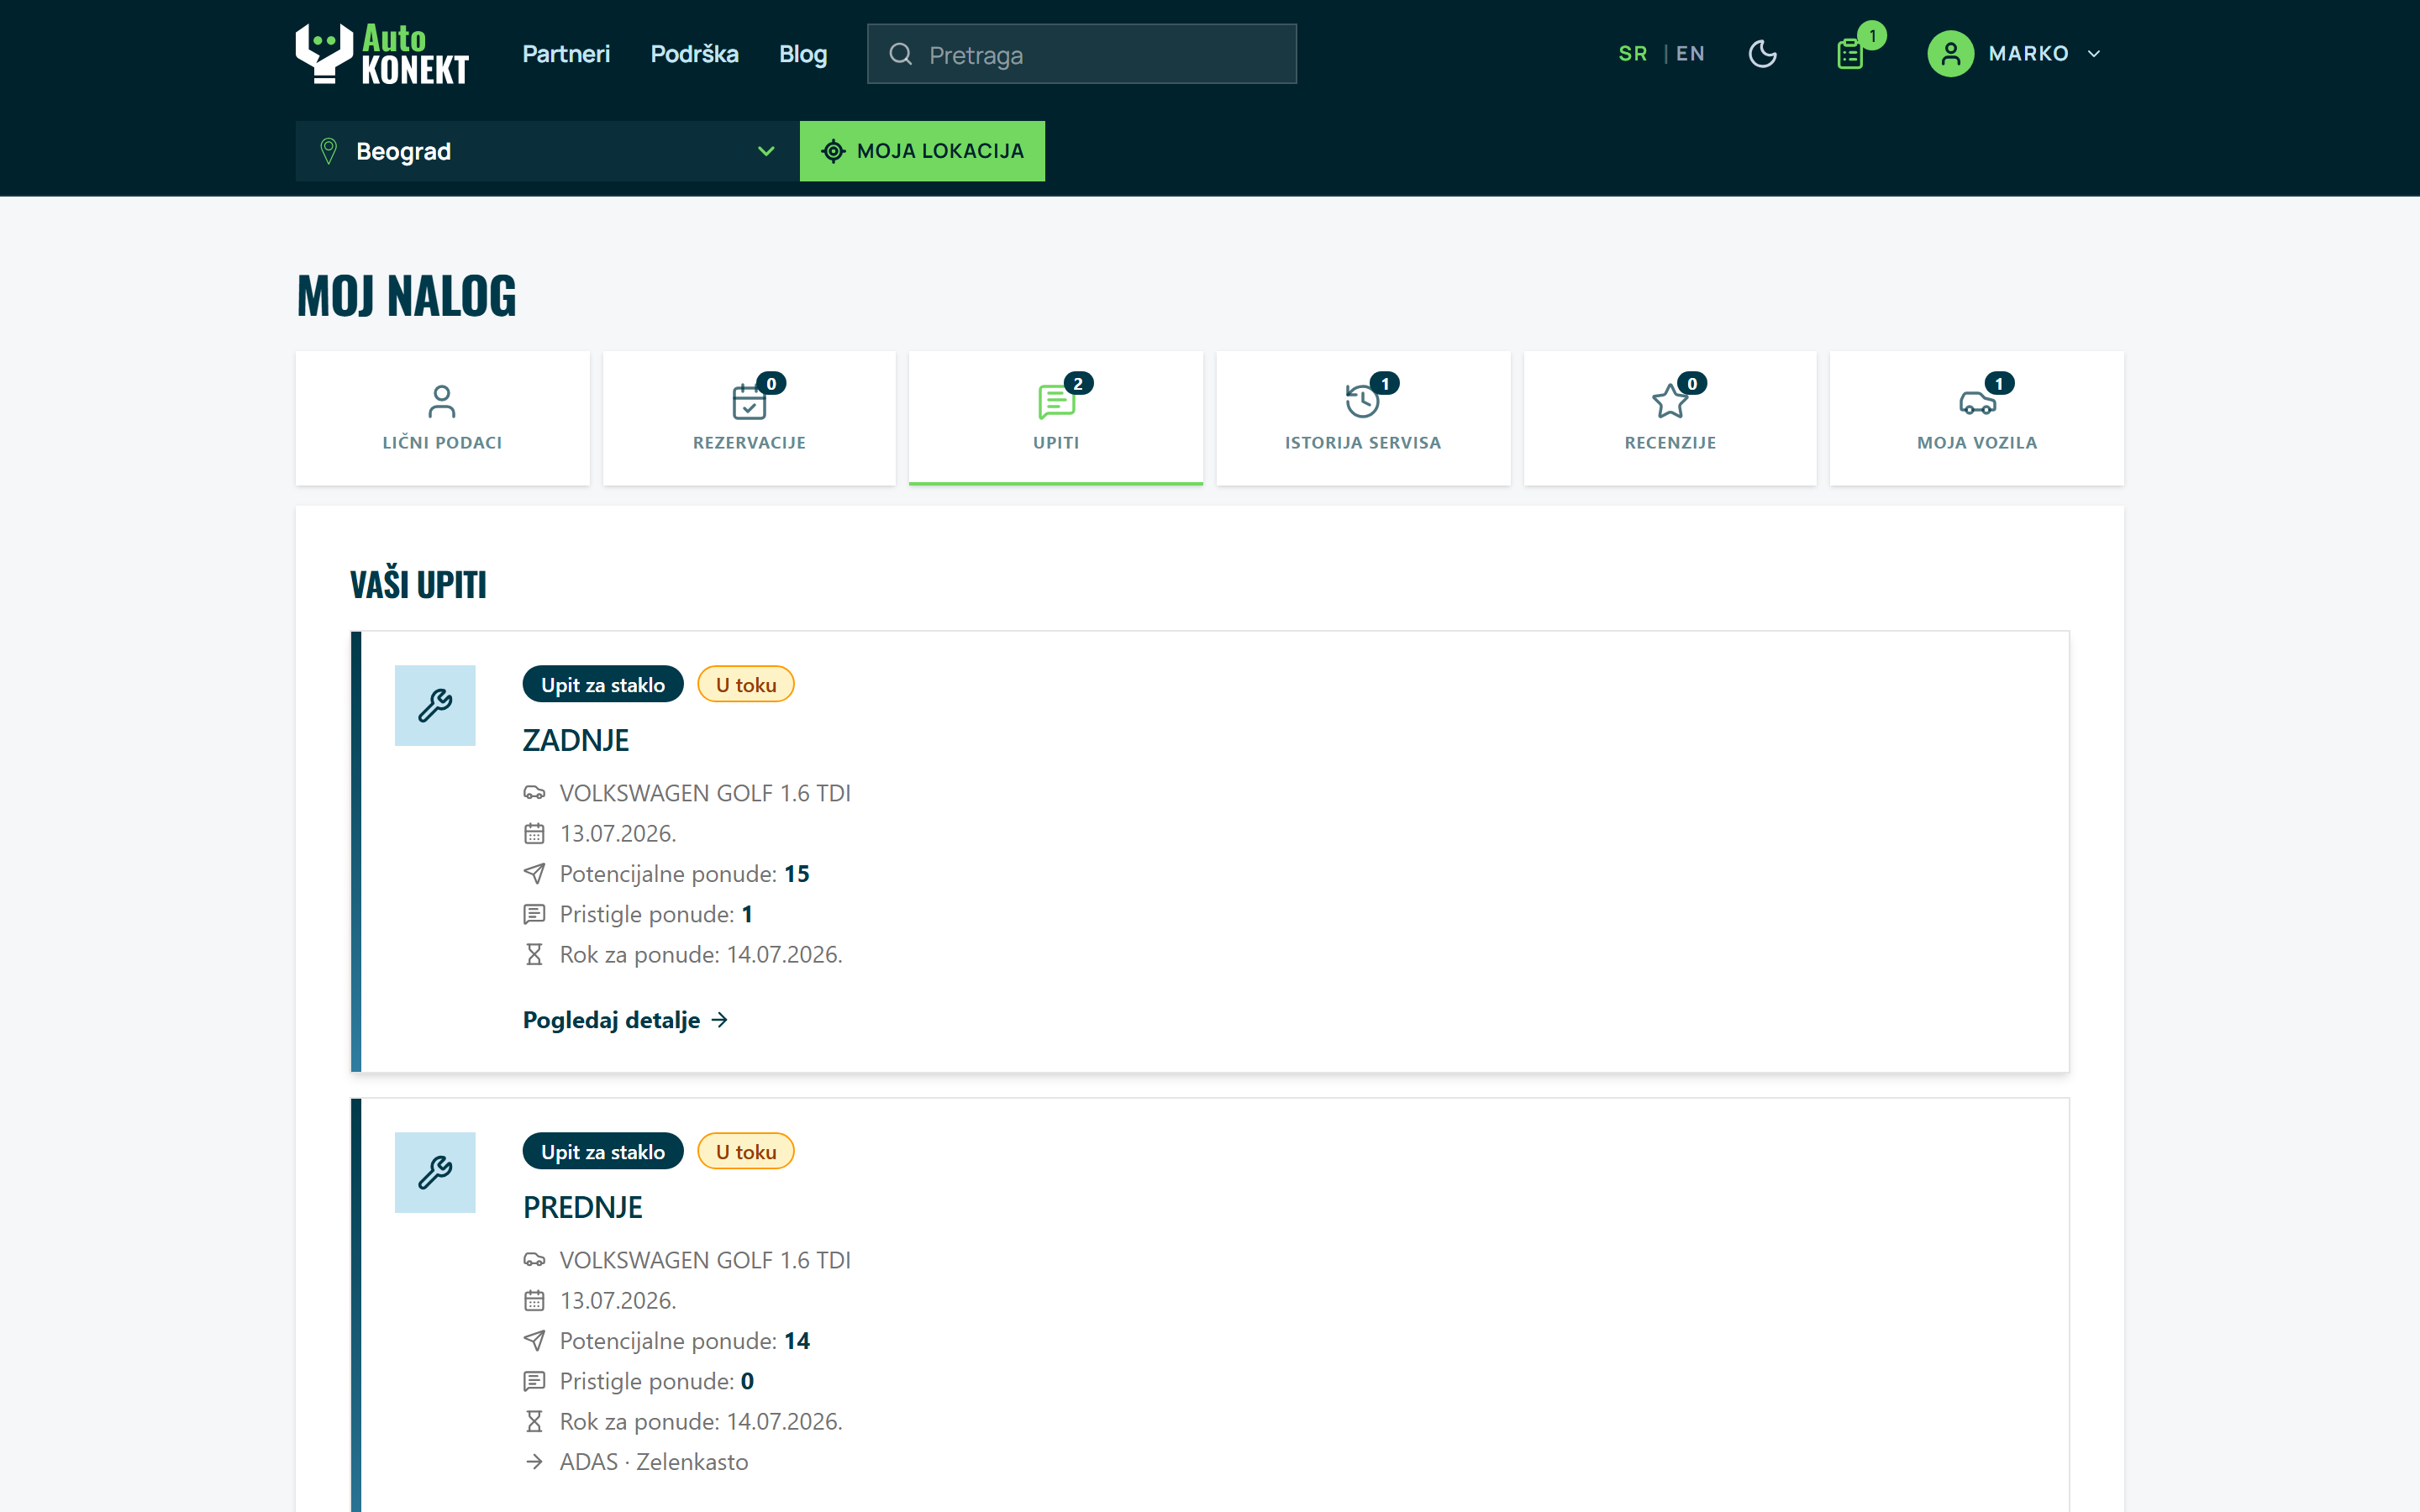Click car icon in ZADNJE card

[x=534, y=793]
